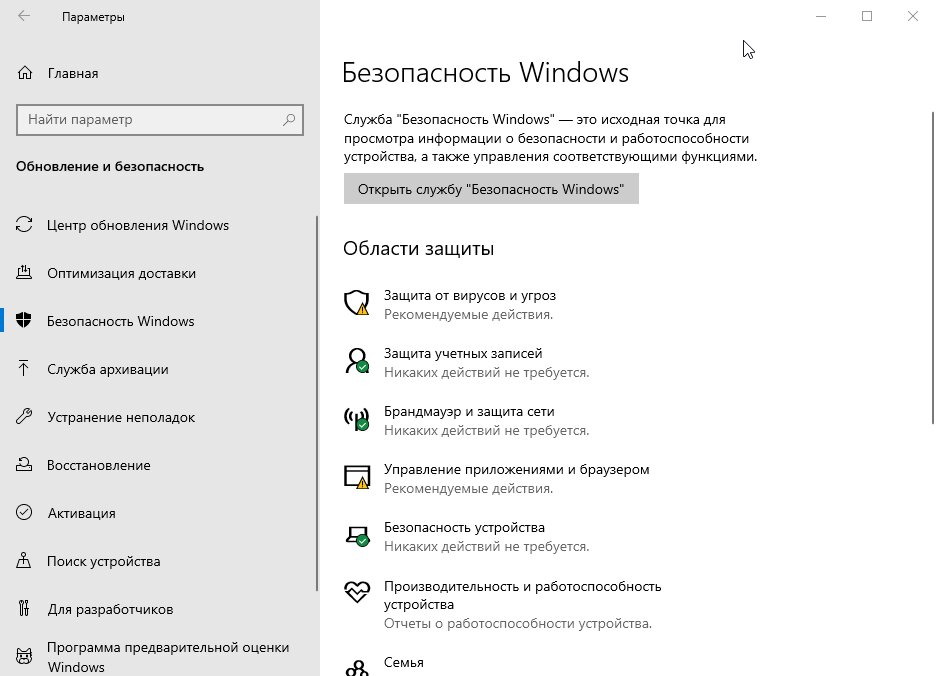Click the firewall antenna icon
Viewport: 936px width, 676px height.
pos(357,419)
